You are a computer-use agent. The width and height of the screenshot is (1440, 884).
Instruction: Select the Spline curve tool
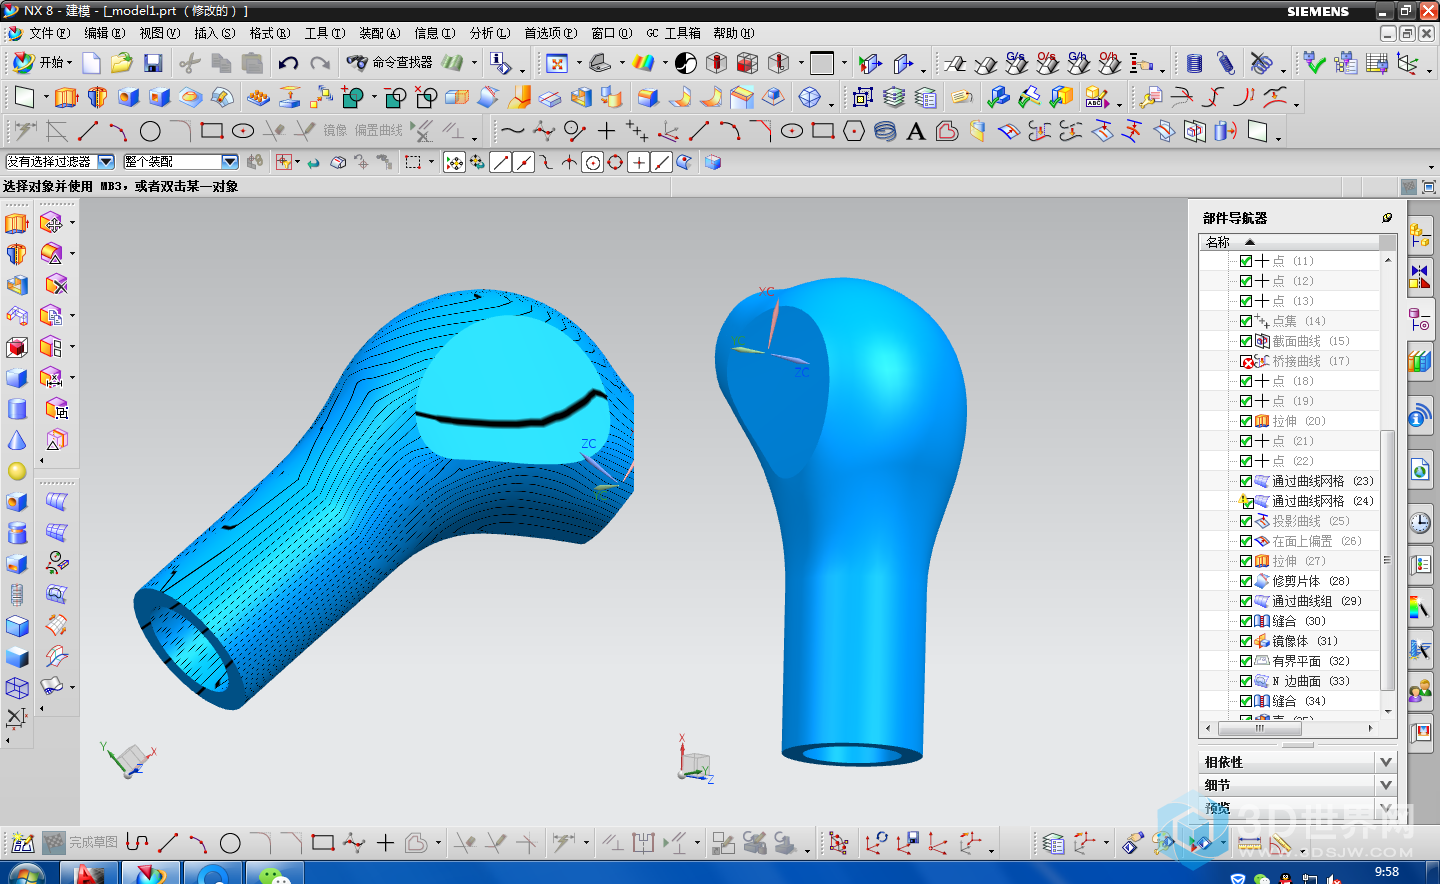click(x=512, y=131)
